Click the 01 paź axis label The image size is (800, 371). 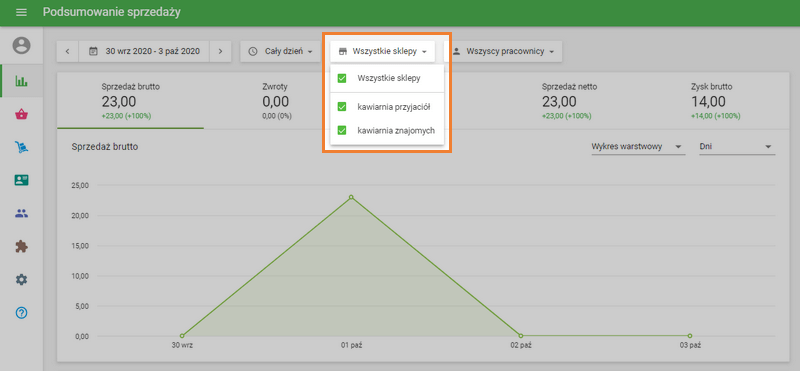[x=352, y=345]
